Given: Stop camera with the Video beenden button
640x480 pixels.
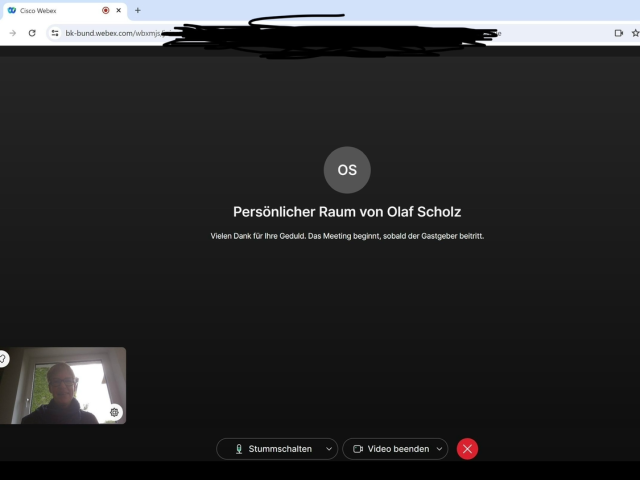Looking at the screenshot, I should coord(390,449).
